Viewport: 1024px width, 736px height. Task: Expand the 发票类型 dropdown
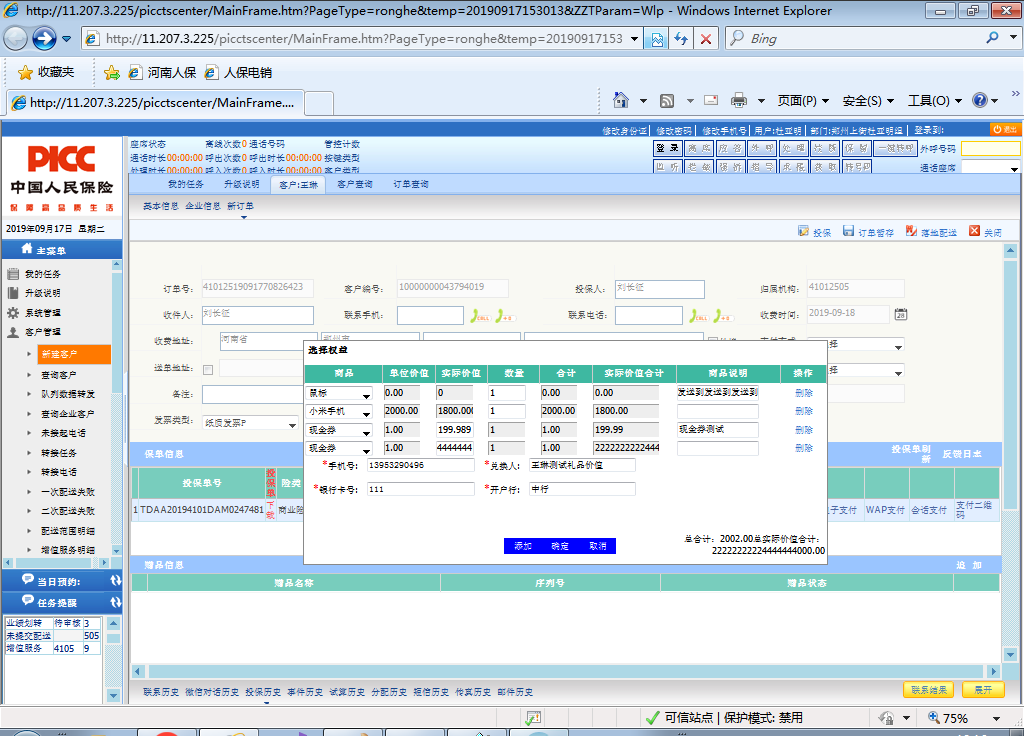[292, 423]
